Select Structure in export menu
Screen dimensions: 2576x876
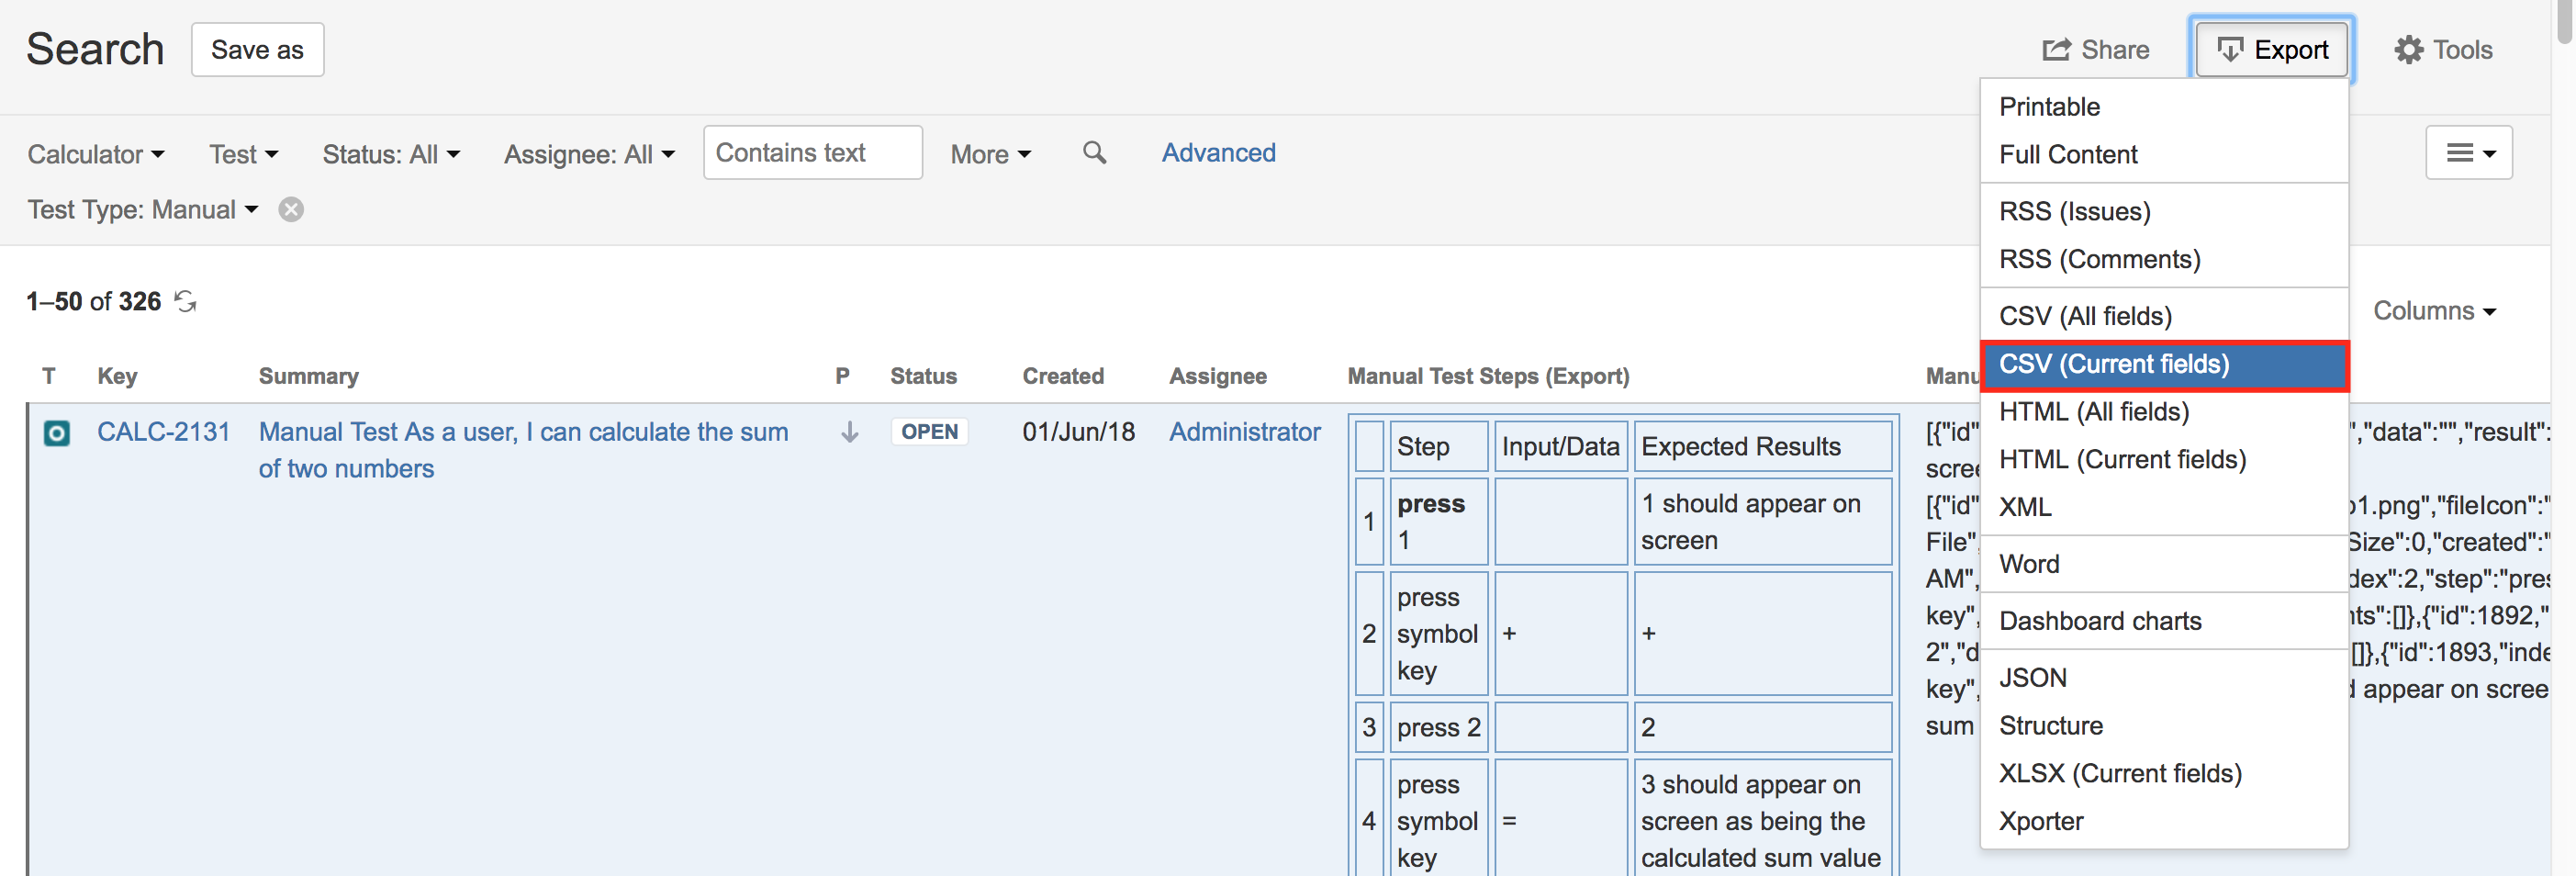click(2164, 727)
